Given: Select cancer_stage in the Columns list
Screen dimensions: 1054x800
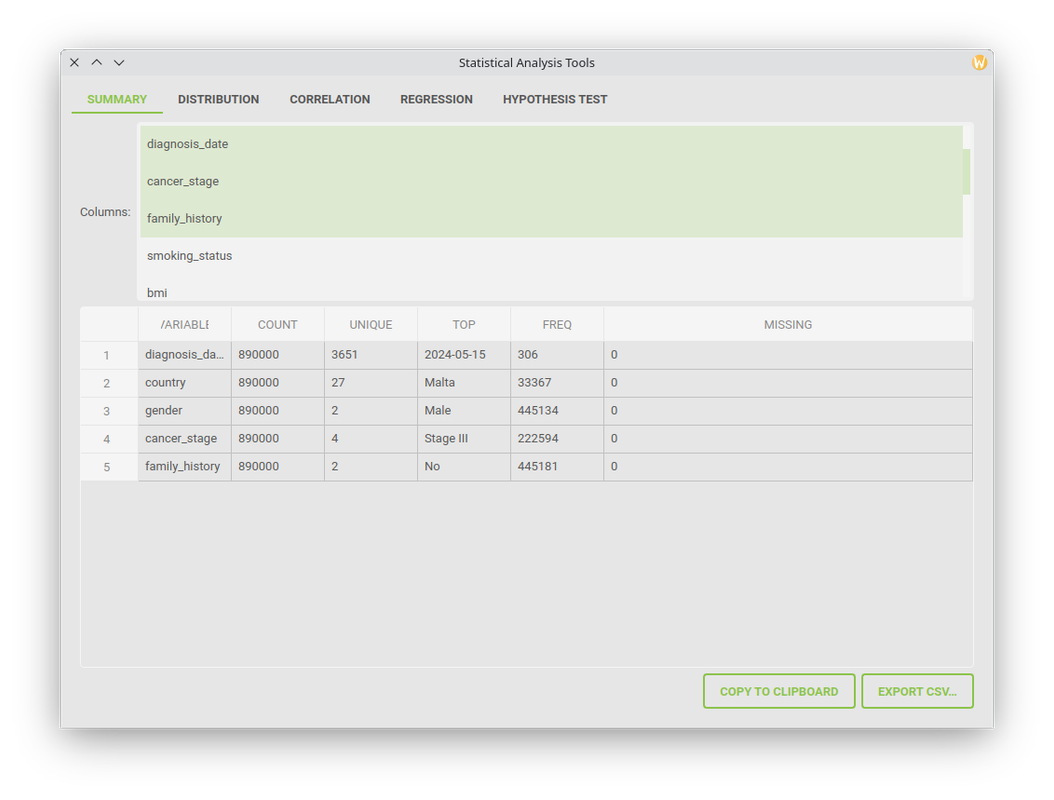Looking at the screenshot, I should [x=551, y=182].
